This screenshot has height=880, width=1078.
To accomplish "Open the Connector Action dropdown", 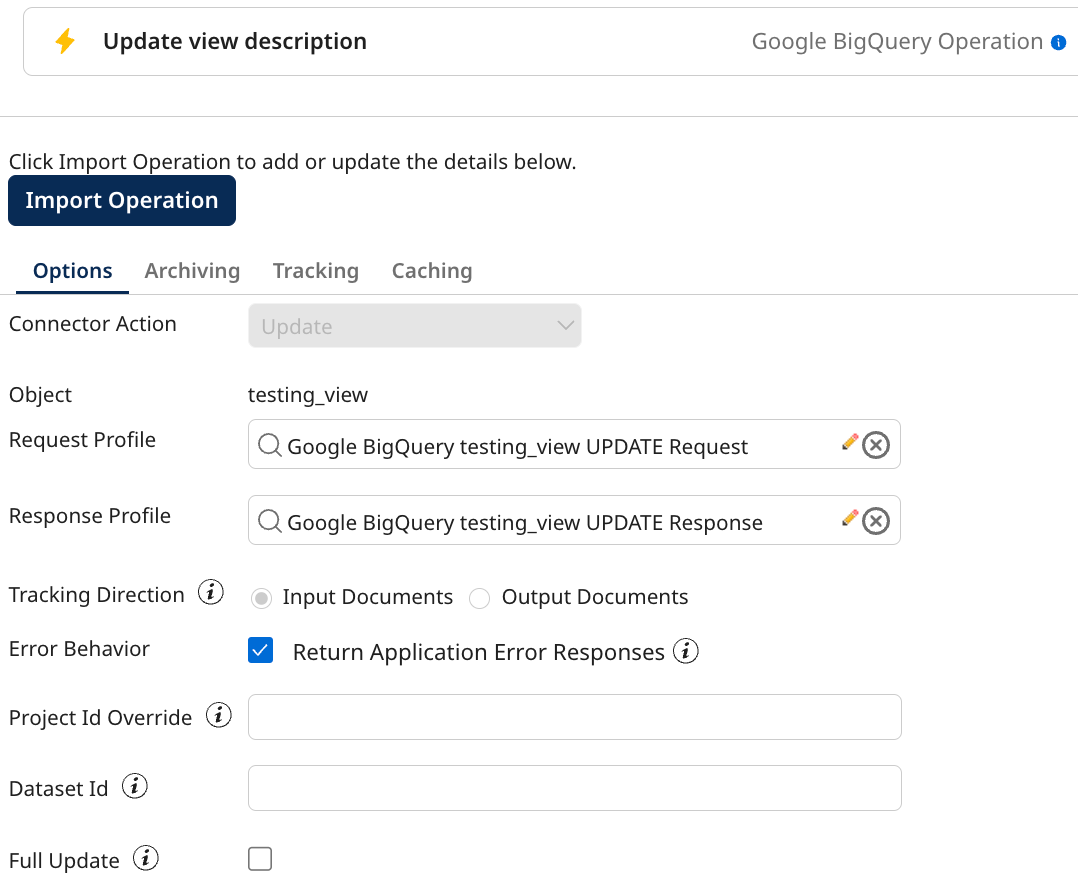I will click(415, 325).
